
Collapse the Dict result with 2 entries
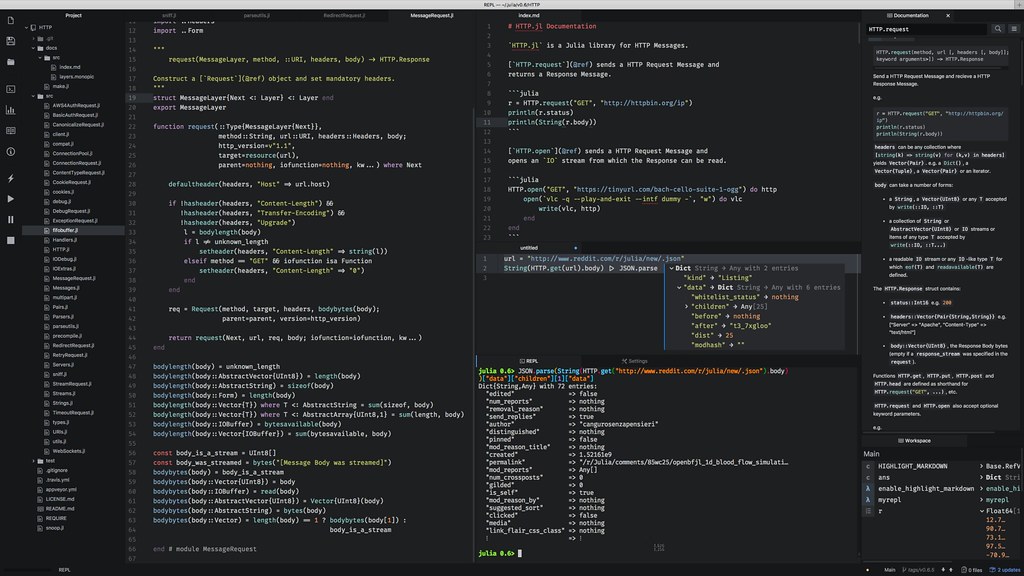point(671,268)
